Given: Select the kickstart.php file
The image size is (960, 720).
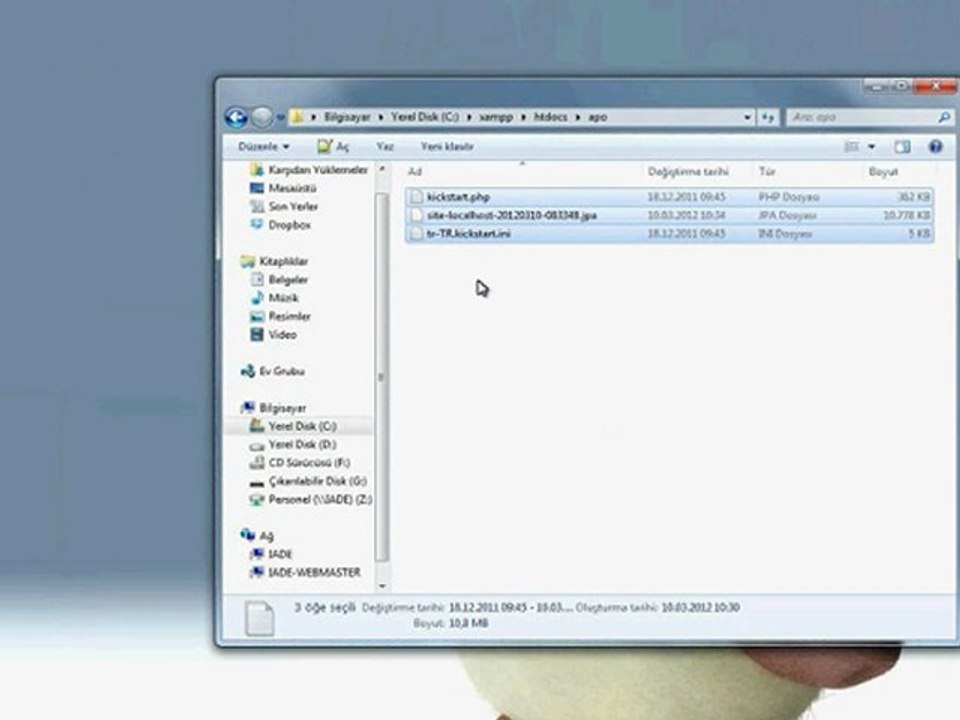Looking at the screenshot, I should point(669,197).
